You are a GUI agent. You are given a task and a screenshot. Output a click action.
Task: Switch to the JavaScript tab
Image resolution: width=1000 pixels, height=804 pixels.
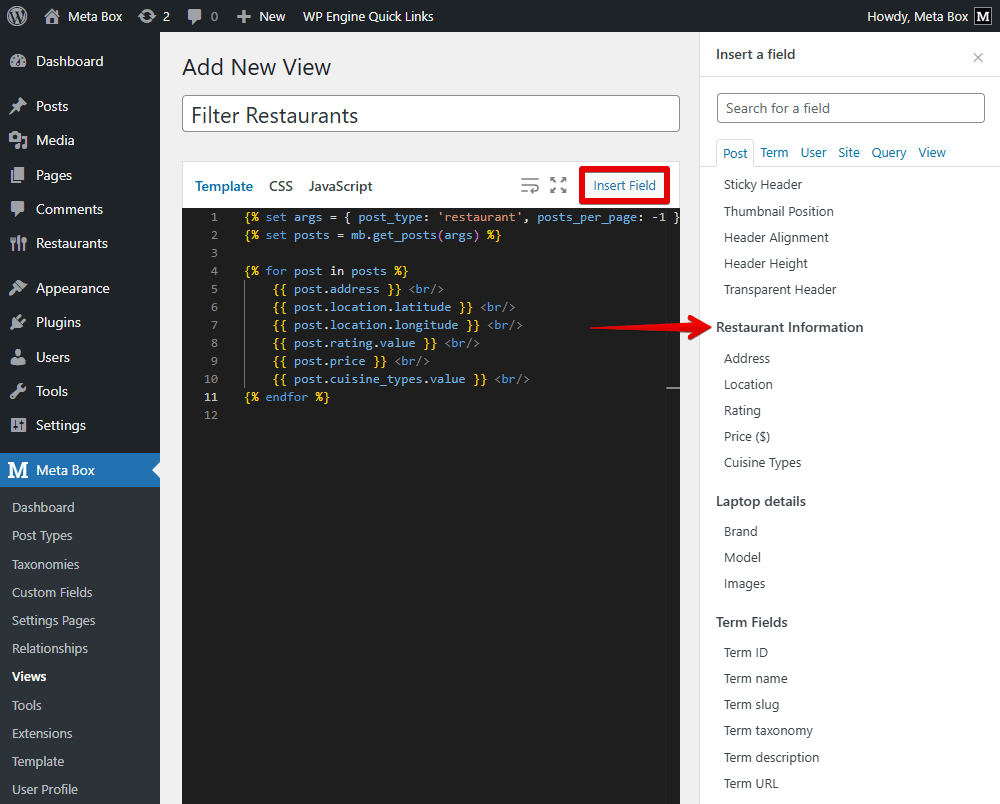340,186
